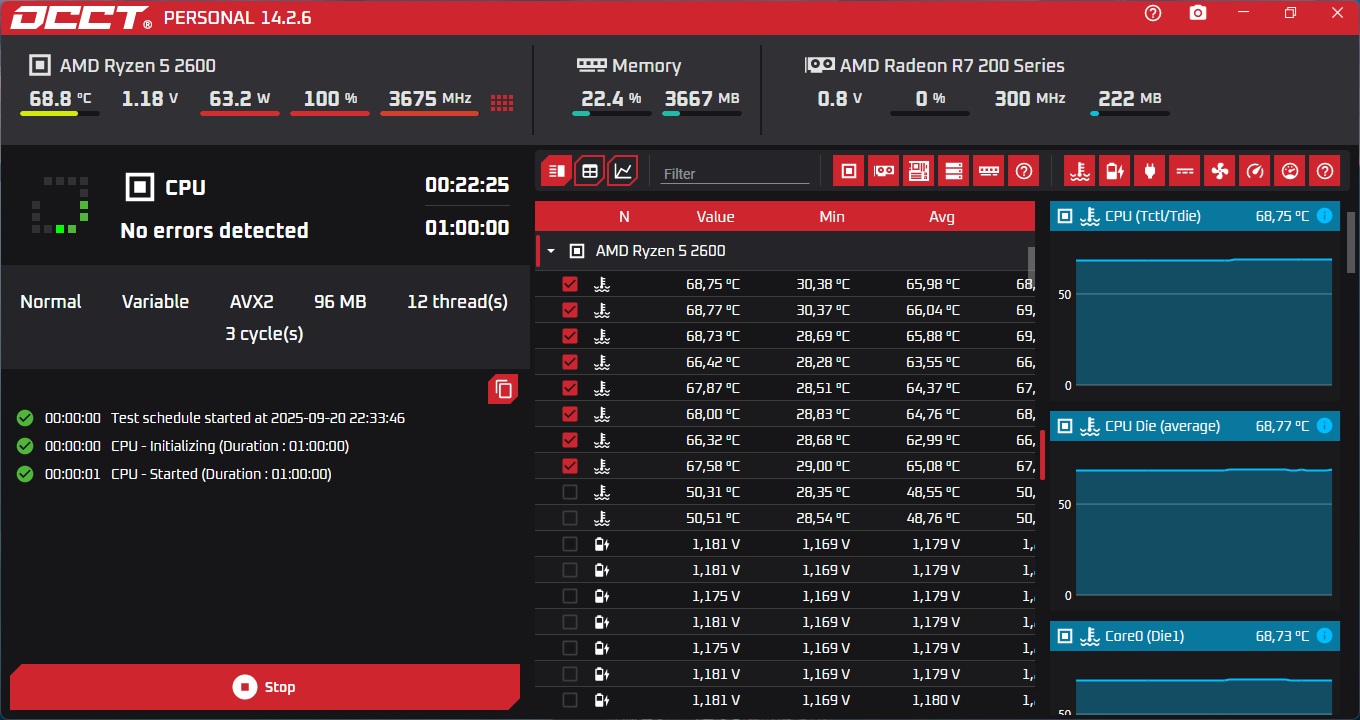This screenshot has width=1360, height=720.
Task: Toggle the side panel layout view button
Action: point(556,171)
